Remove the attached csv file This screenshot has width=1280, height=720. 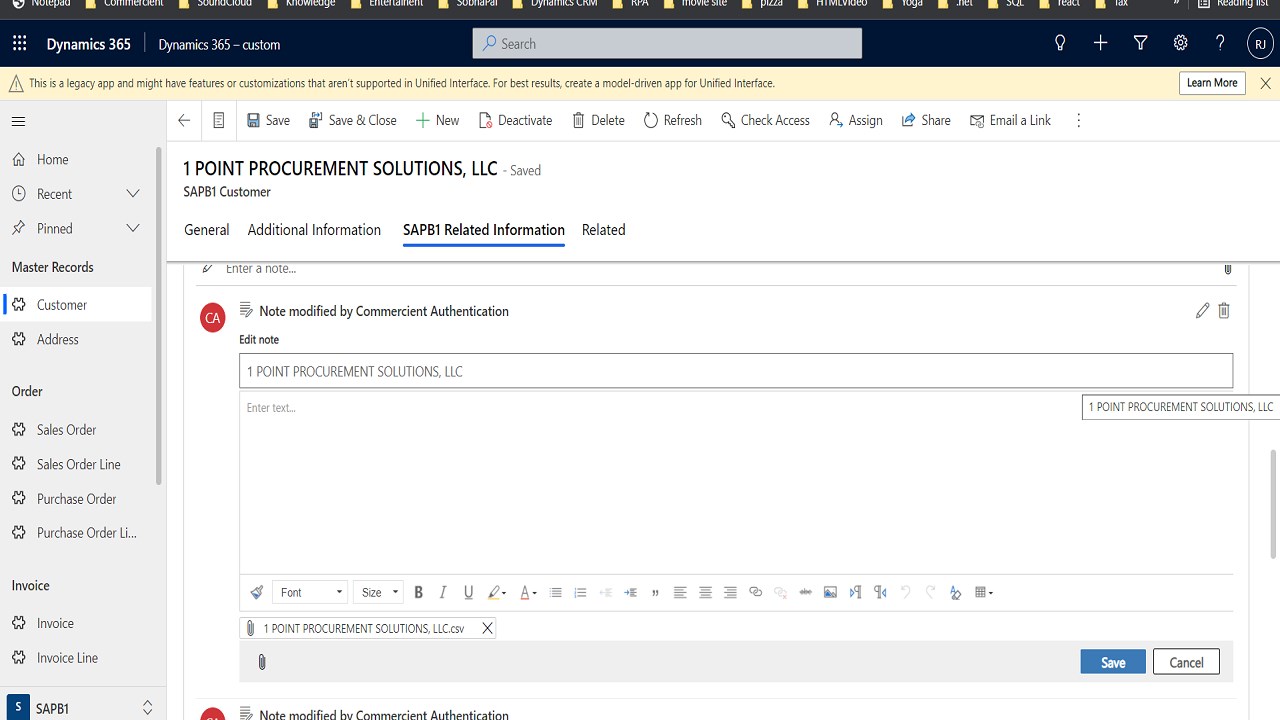click(x=487, y=628)
